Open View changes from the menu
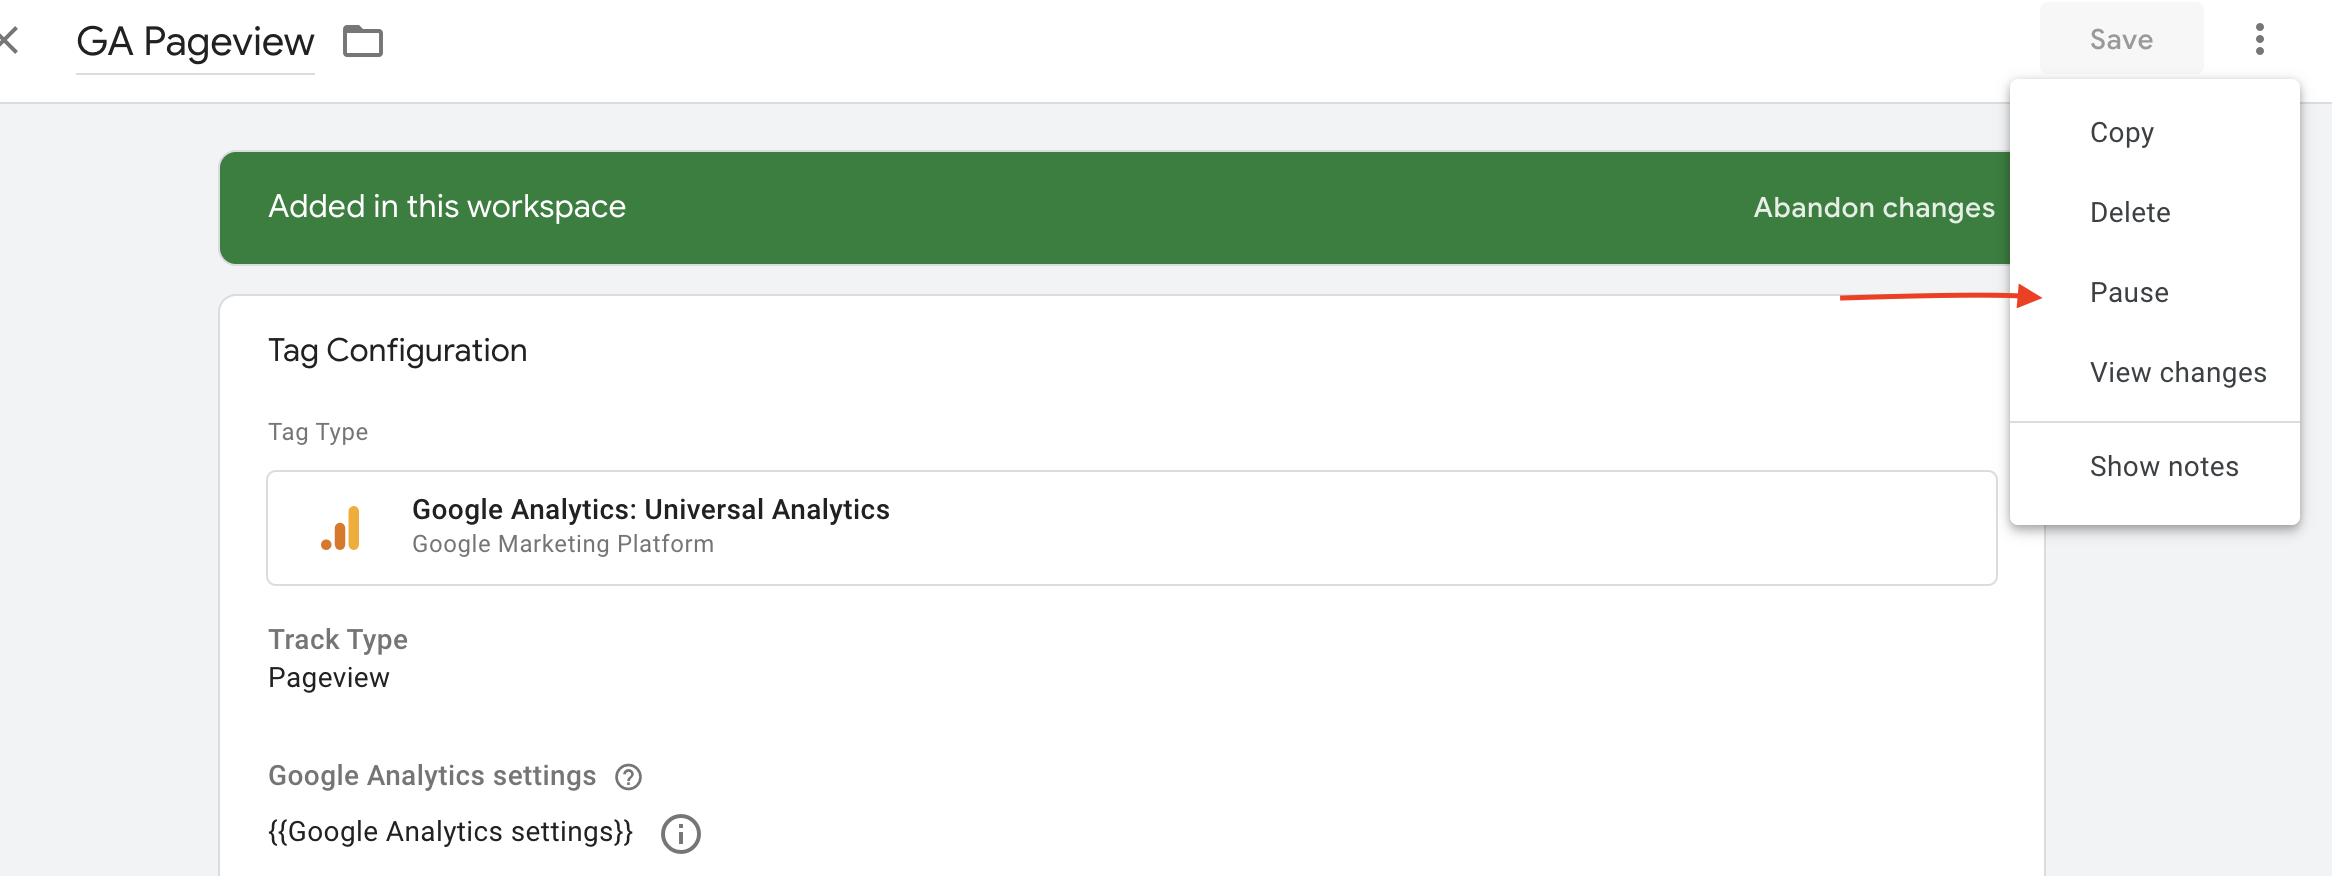The width and height of the screenshot is (2332, 876). click(2177, 373)
